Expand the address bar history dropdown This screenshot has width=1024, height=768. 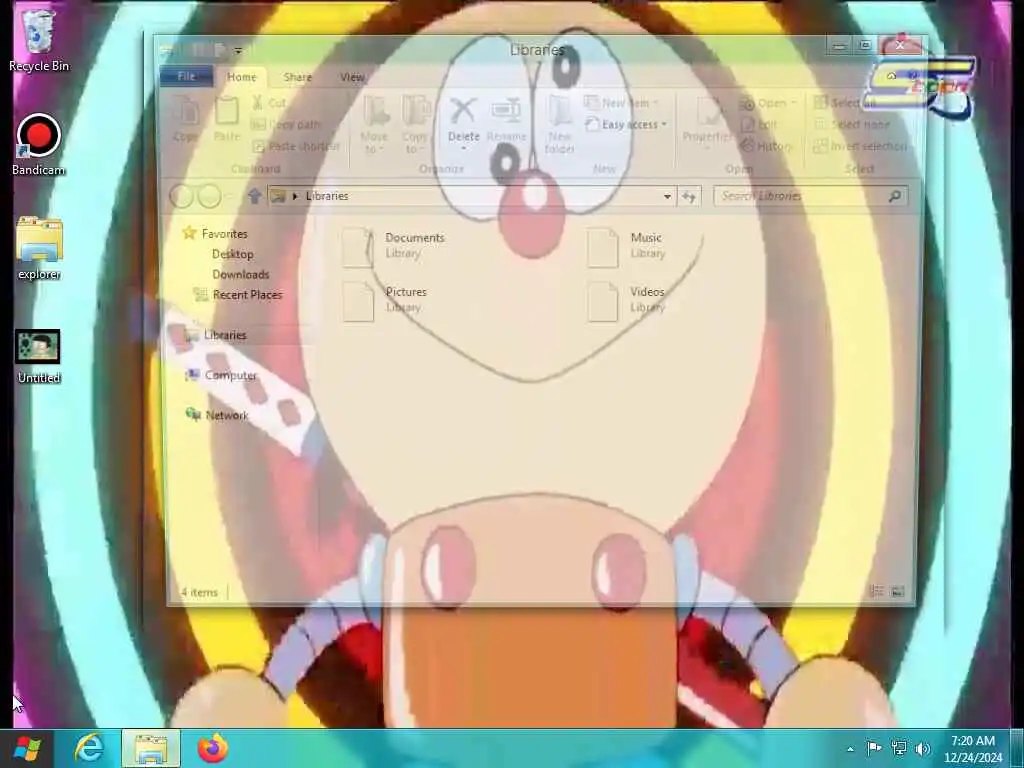667,196
